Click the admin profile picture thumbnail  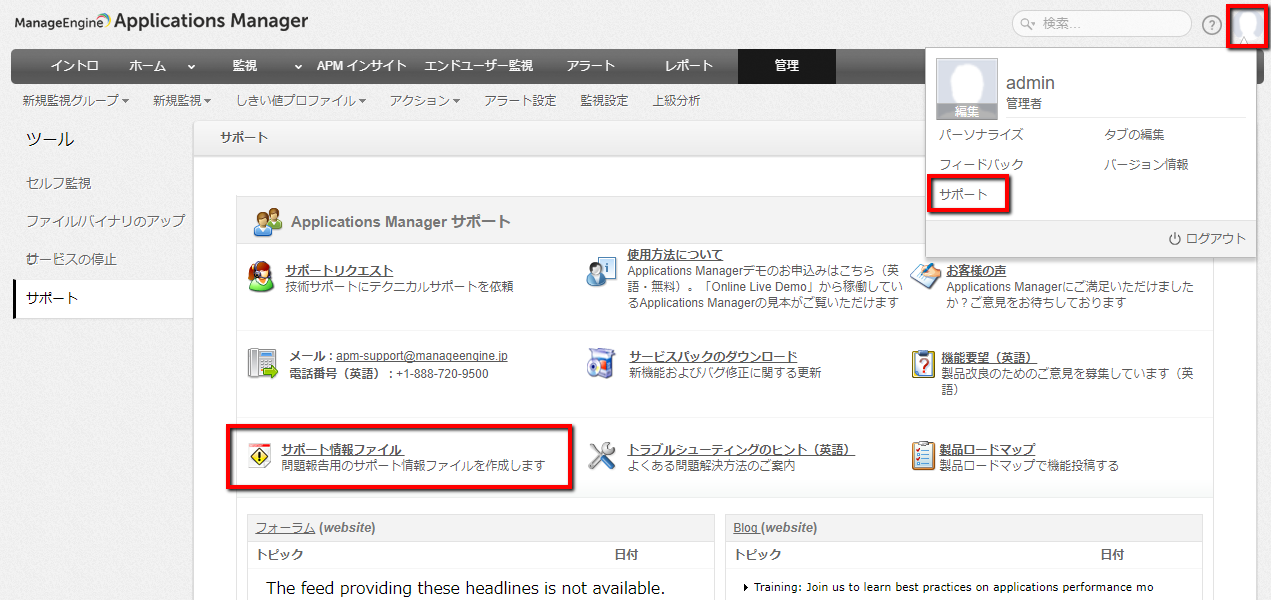click(966, 88)
